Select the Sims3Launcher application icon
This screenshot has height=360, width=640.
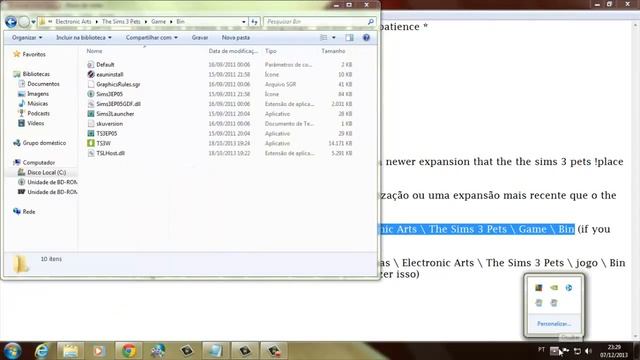(91, 113)
